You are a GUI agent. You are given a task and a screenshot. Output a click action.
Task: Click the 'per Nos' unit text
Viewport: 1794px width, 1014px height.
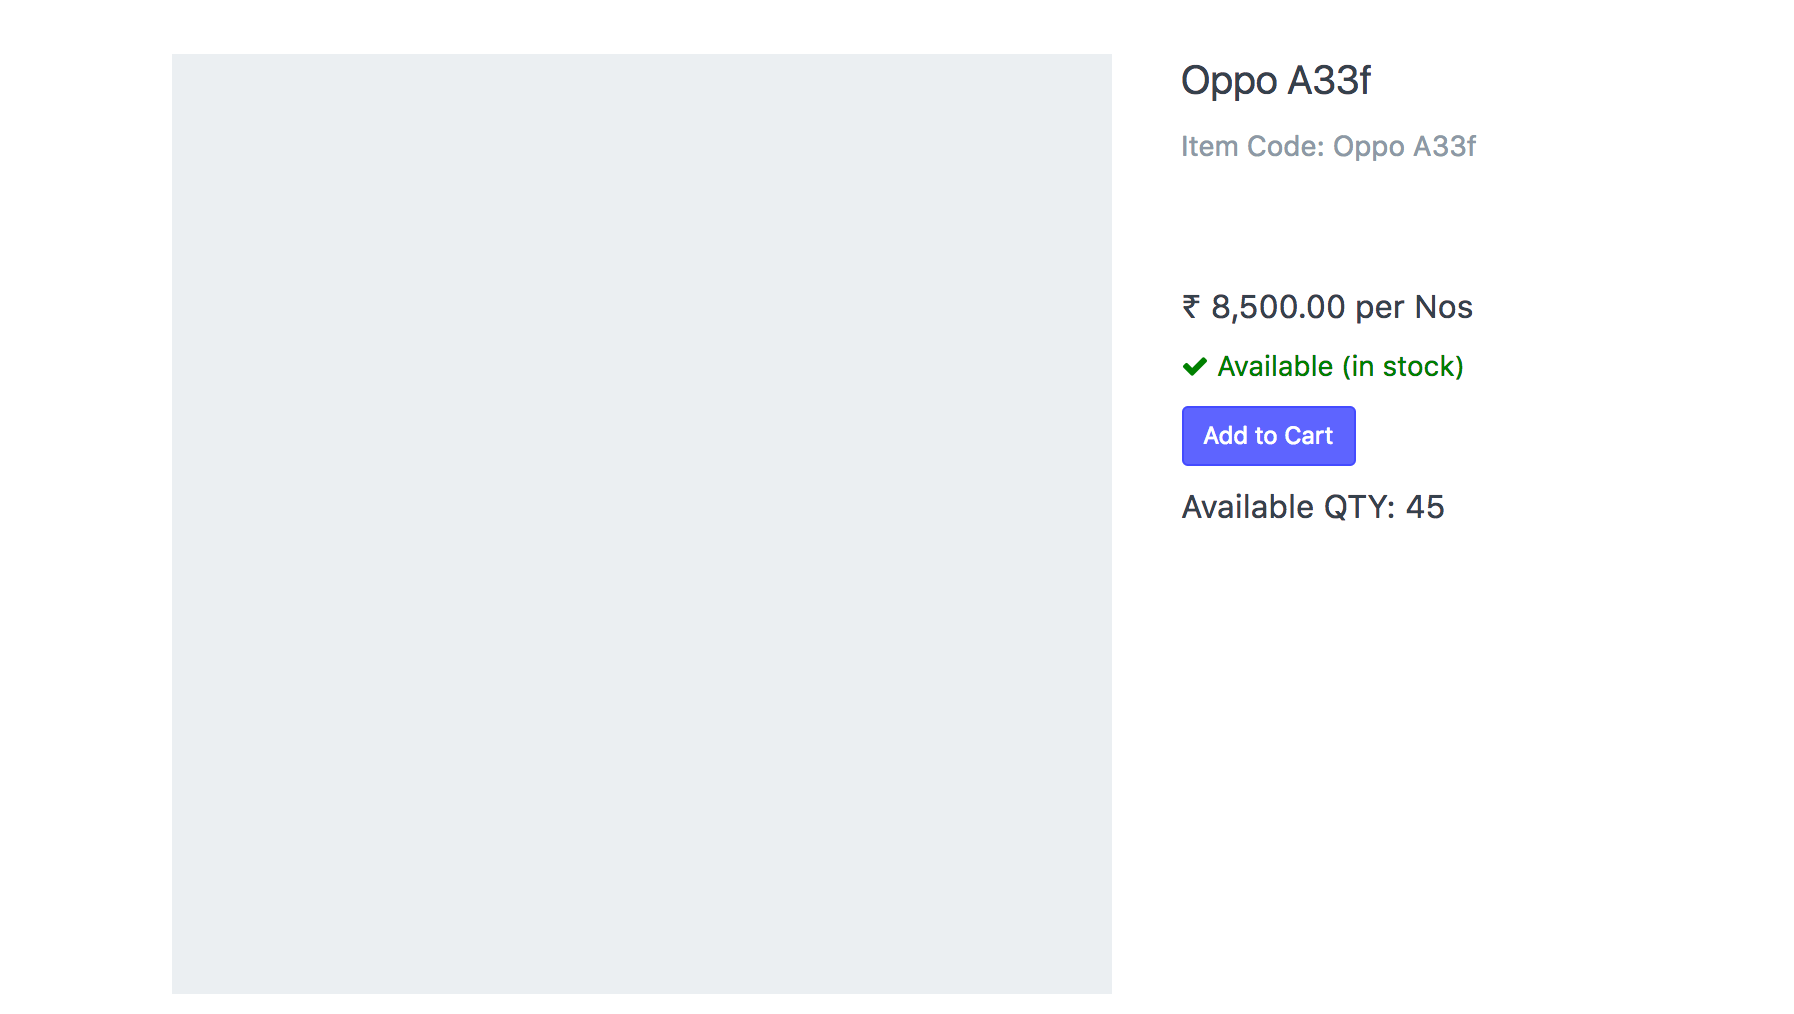tap(1414, 307)
